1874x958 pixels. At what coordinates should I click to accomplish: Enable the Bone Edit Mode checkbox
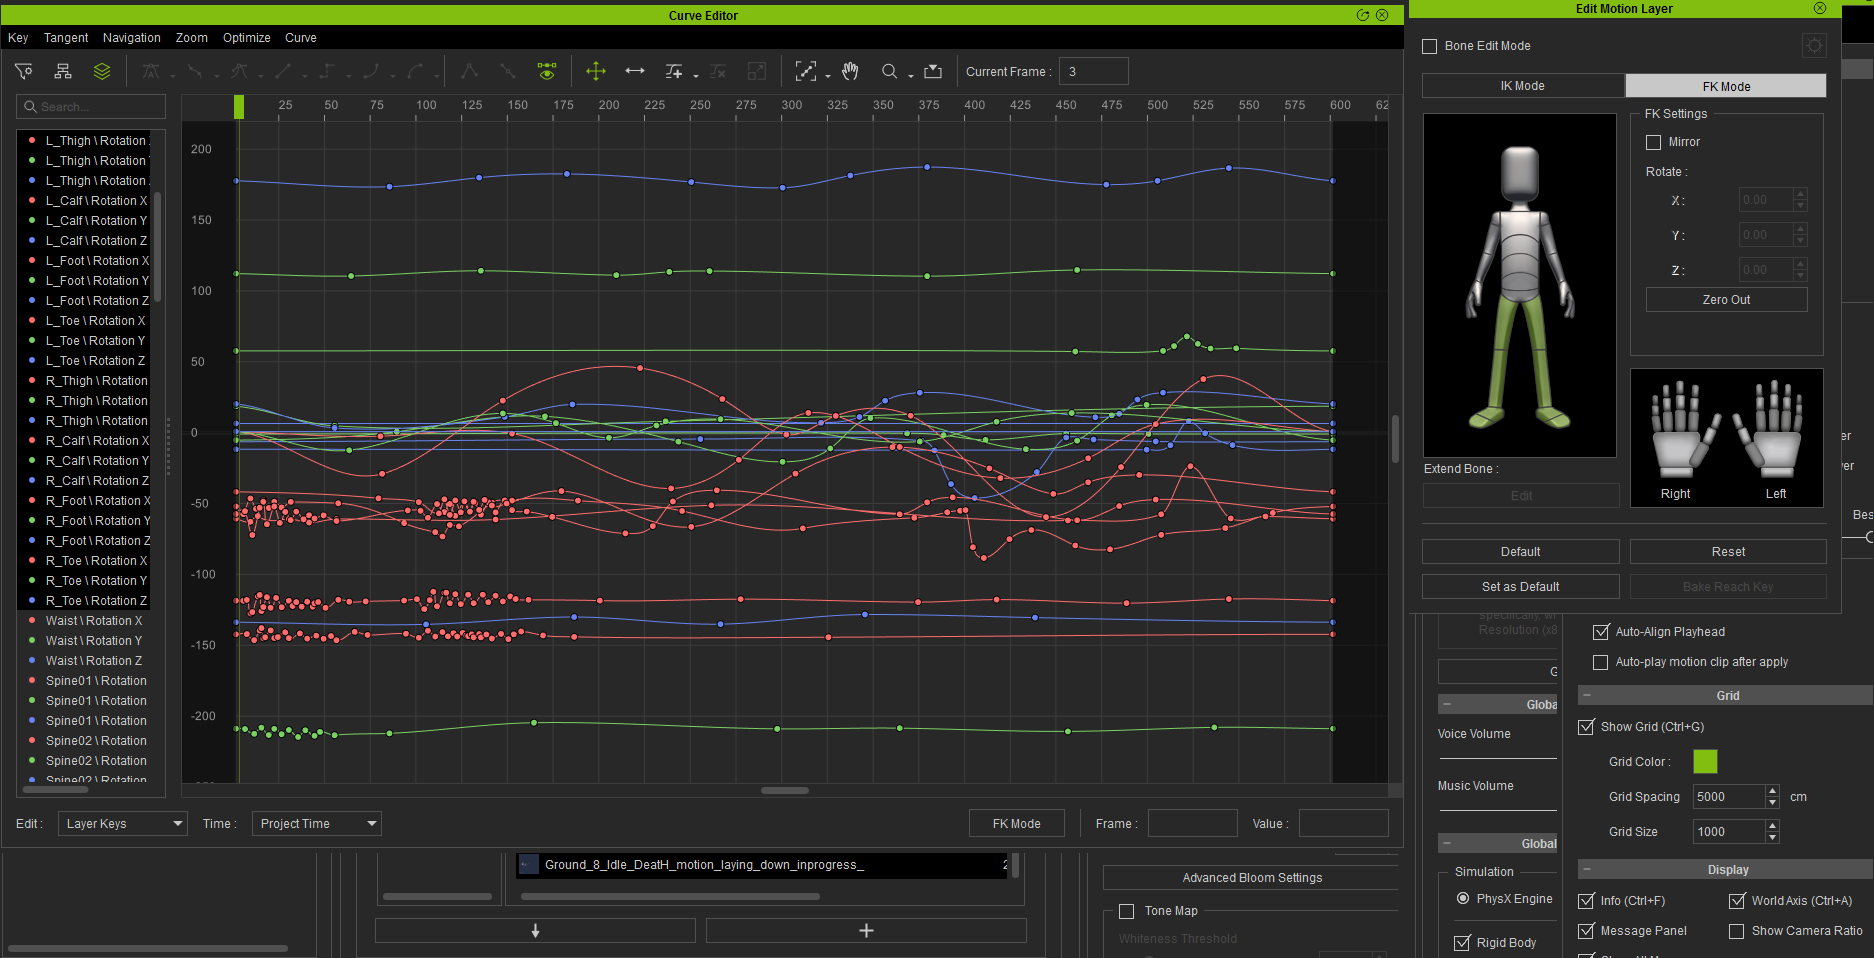1430,46
